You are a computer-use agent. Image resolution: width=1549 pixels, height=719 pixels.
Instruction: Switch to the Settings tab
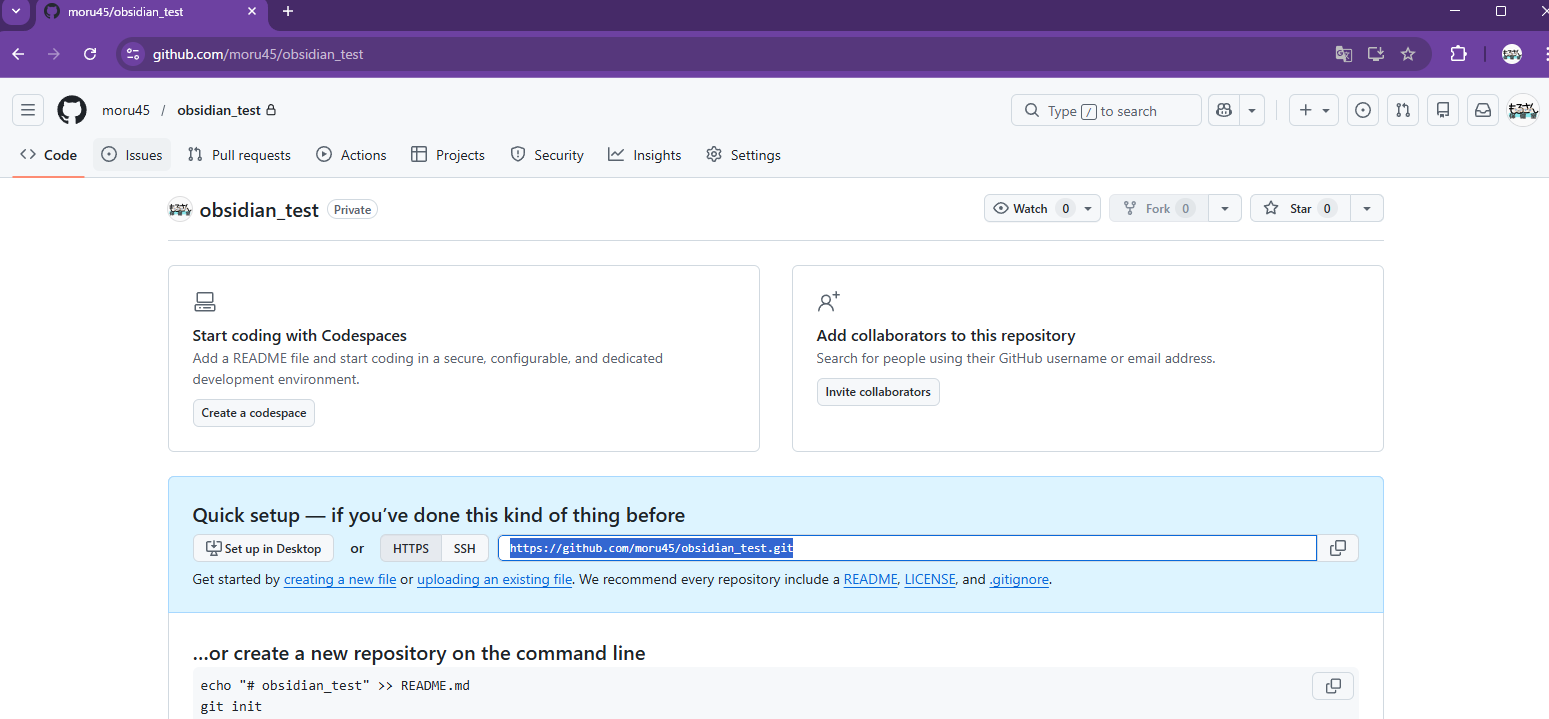click(743, 155)
